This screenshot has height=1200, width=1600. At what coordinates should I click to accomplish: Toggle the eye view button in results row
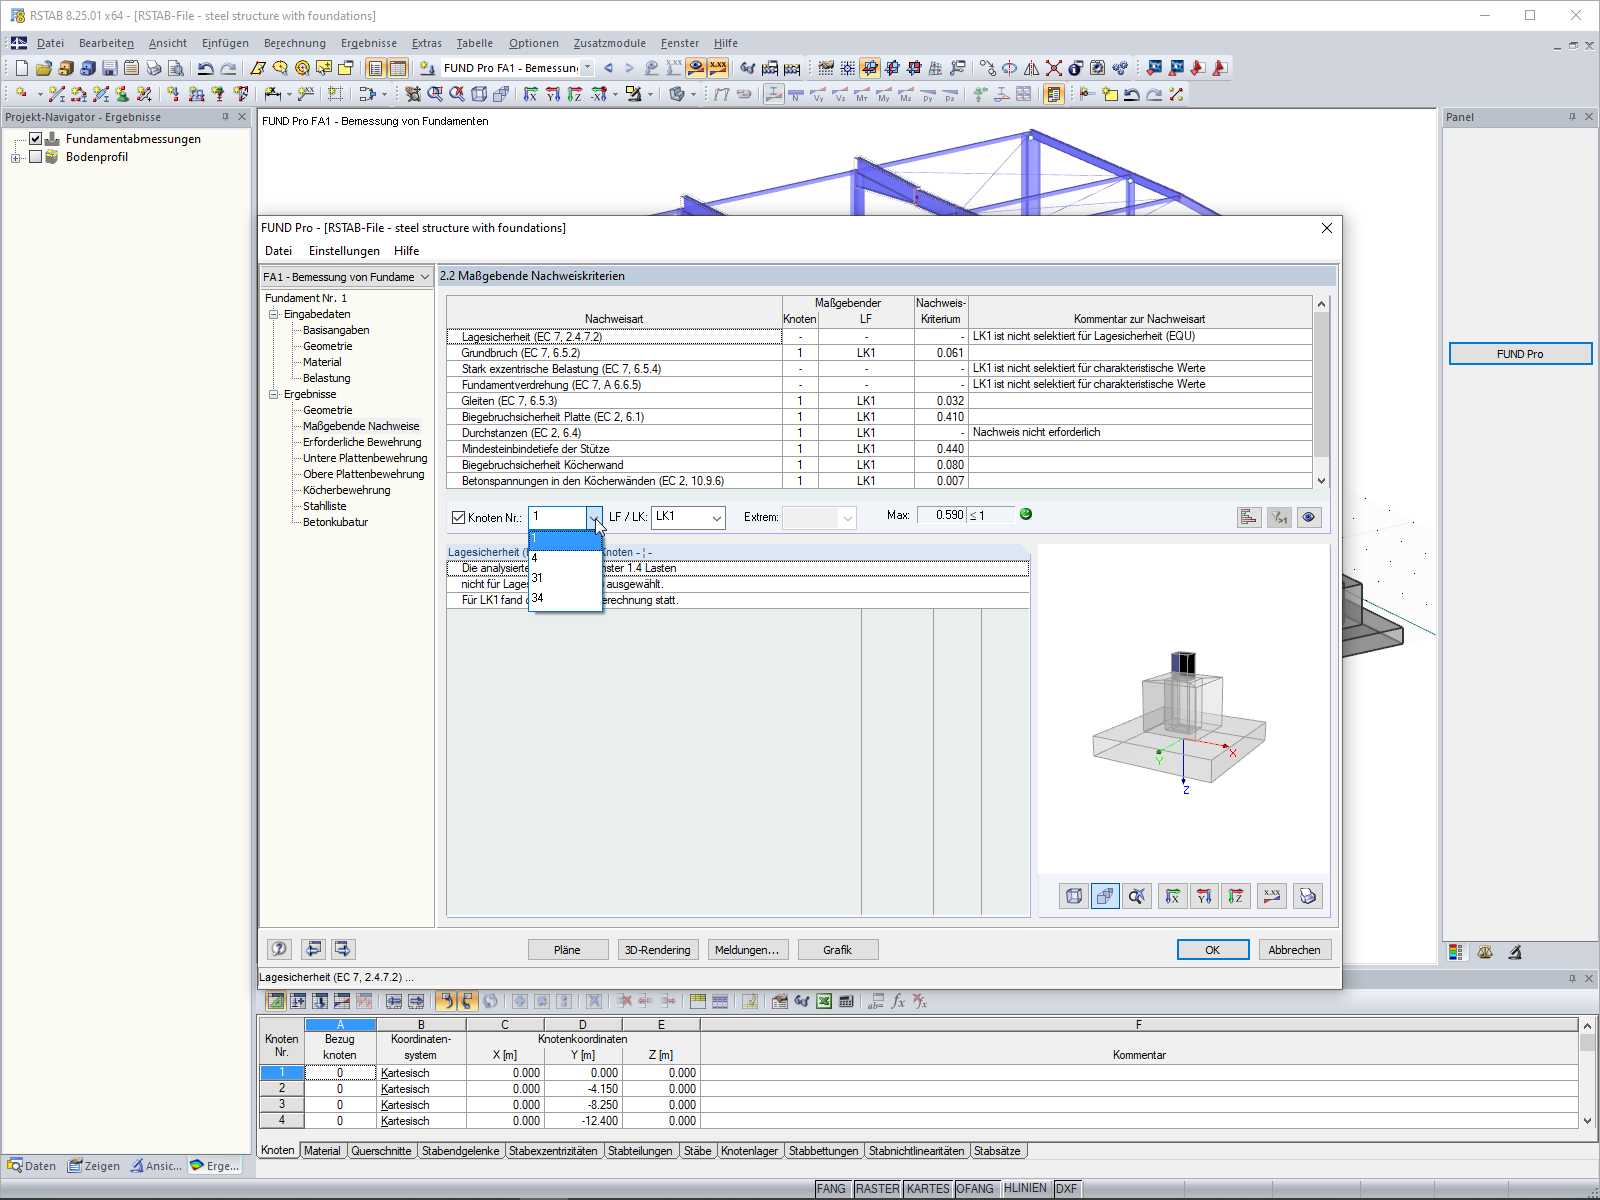click(x=1309, y=517)
